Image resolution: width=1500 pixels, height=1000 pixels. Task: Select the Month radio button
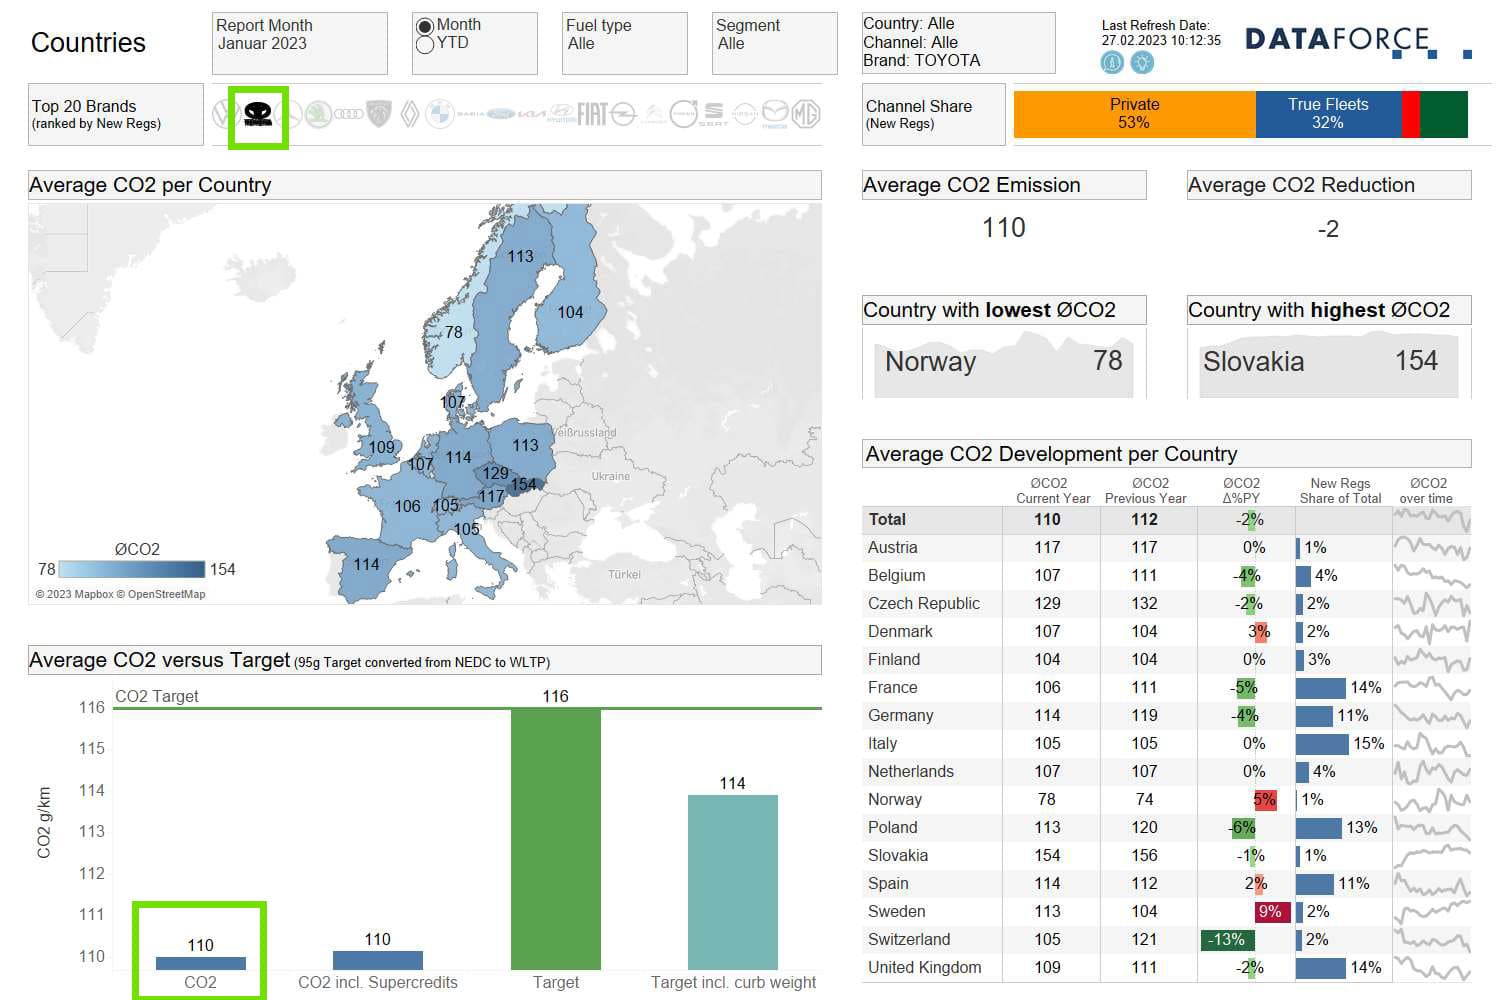tap(425, 26)
